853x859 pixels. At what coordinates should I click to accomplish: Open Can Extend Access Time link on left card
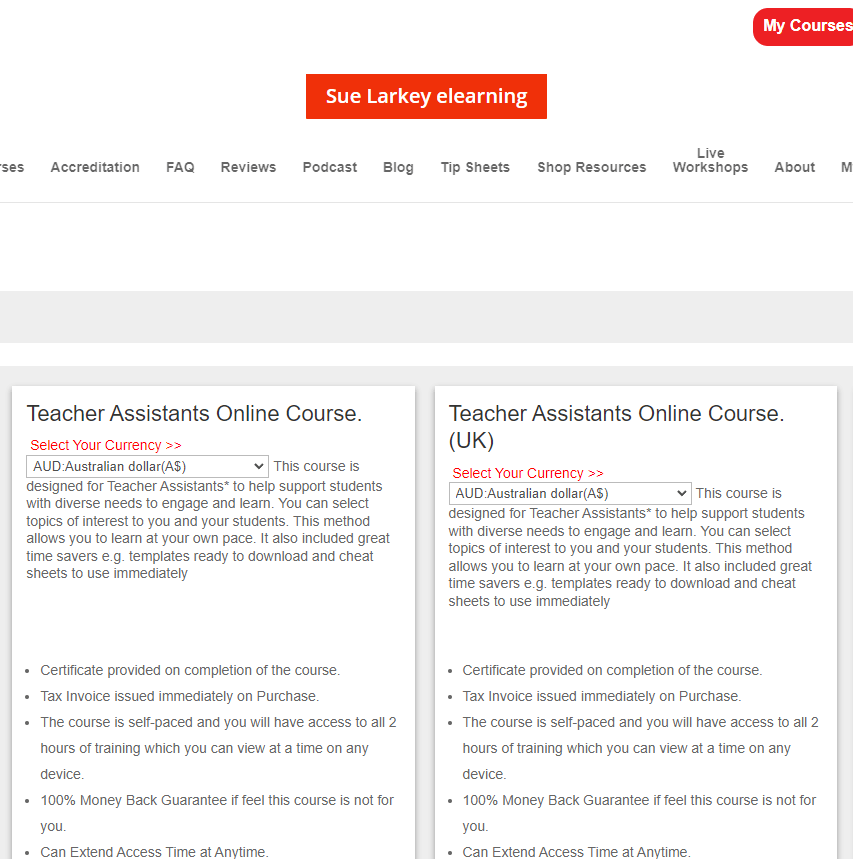point(152,852)
